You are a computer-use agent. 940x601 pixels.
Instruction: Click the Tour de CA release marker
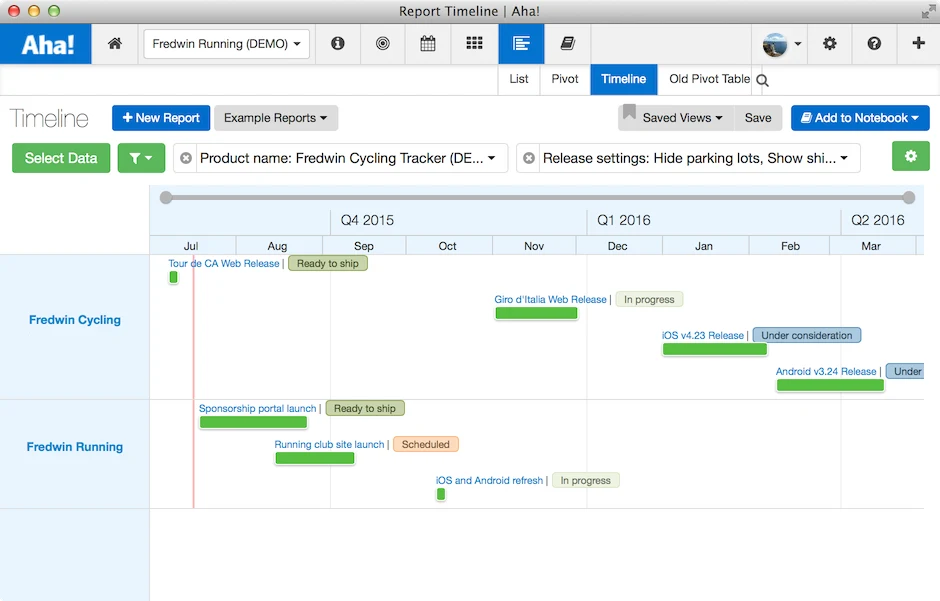(x=173, y=277)
